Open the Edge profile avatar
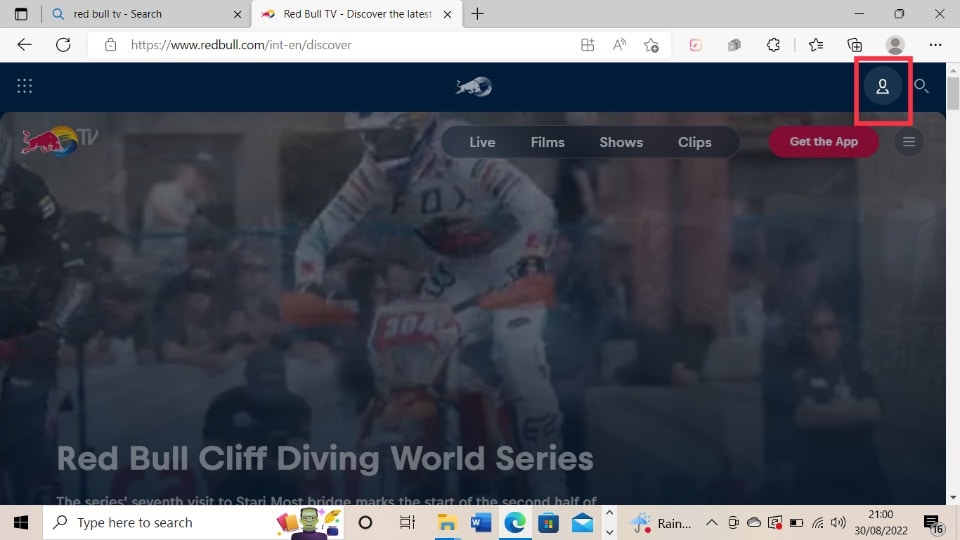This screenshot has width=960, height=540. (895, 45)
